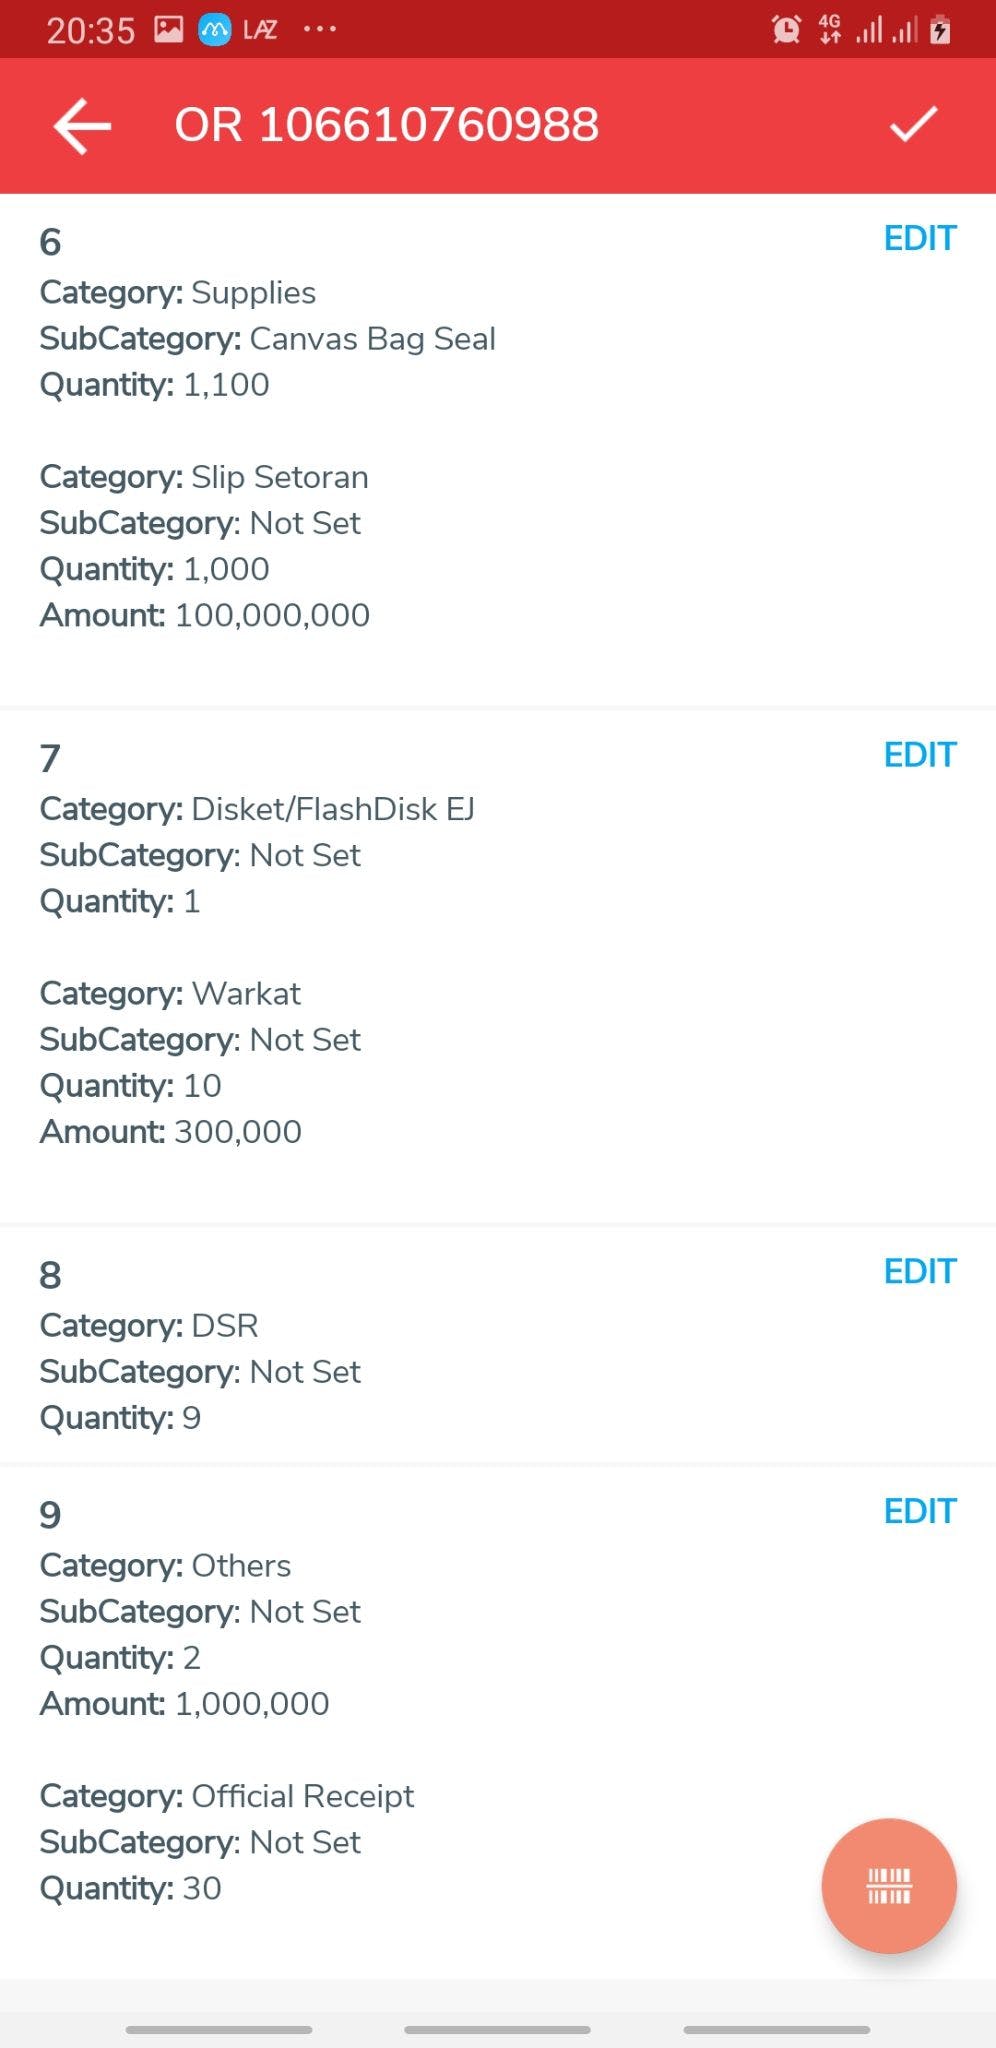Edit item 8 DSR entry

[920, 1271]
